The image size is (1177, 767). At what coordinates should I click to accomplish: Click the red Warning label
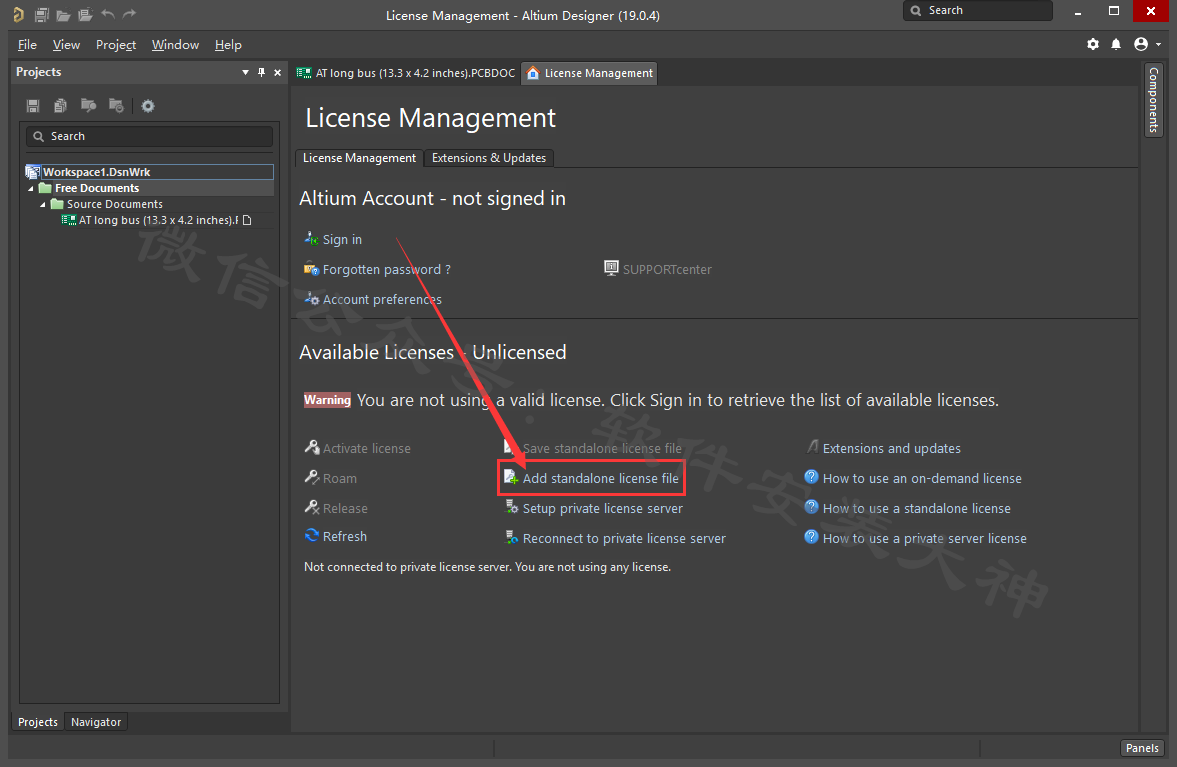coord(327,400)
